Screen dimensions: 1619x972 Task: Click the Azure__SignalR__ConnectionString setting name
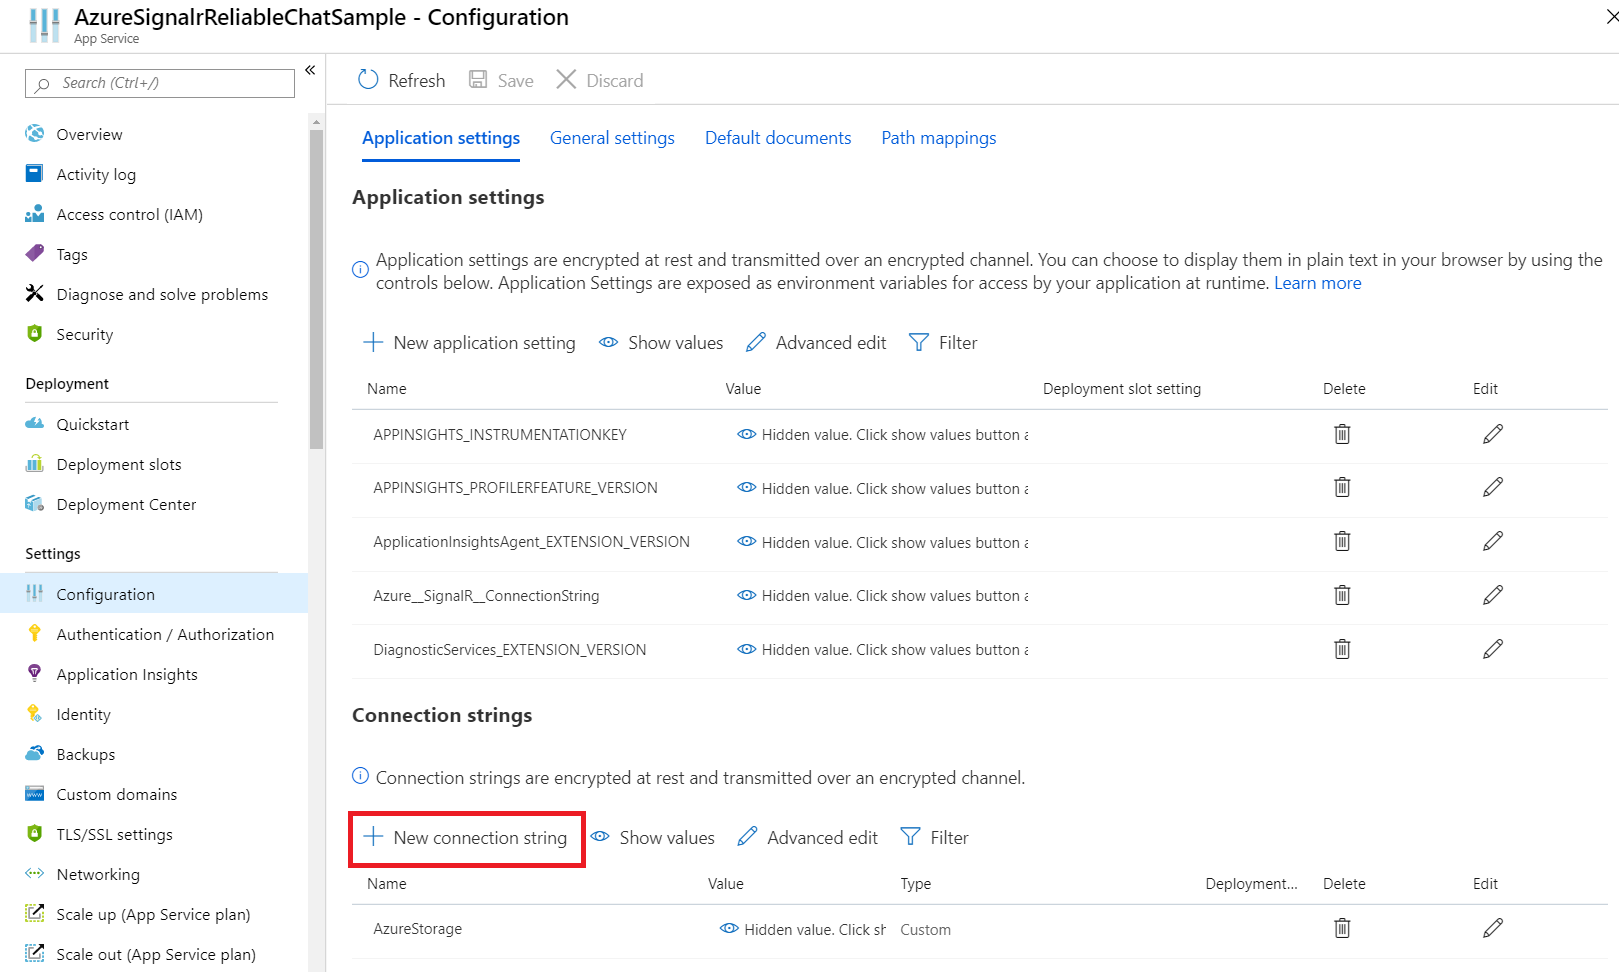click(x=486, y=596)
